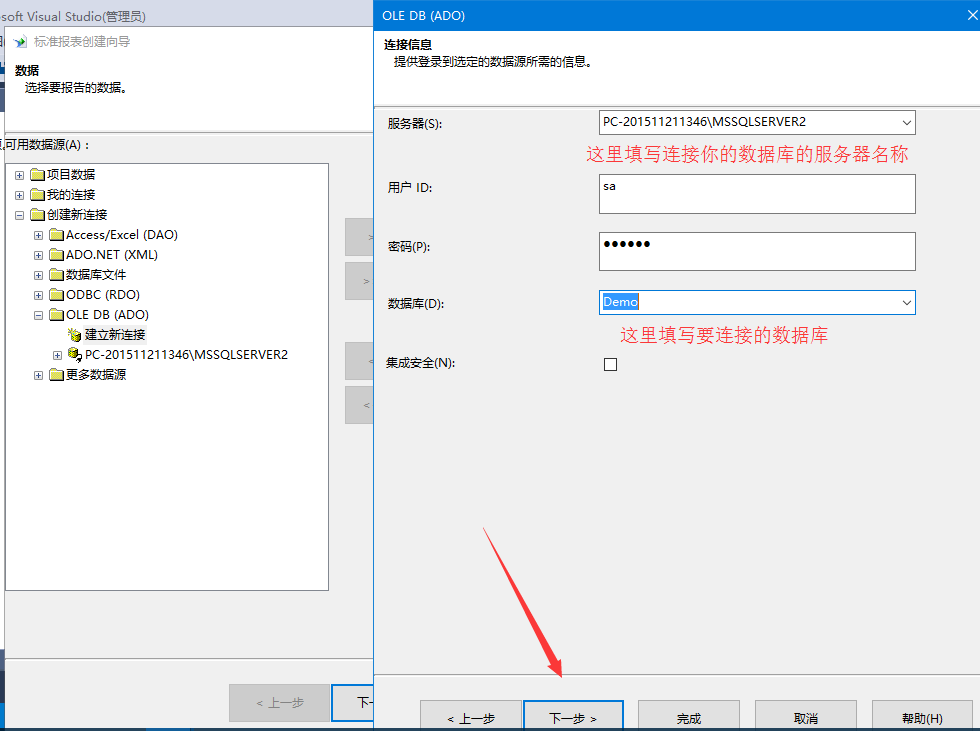Open the 服务器 dropdown list
980x731 pixels.
pos(906,122)
